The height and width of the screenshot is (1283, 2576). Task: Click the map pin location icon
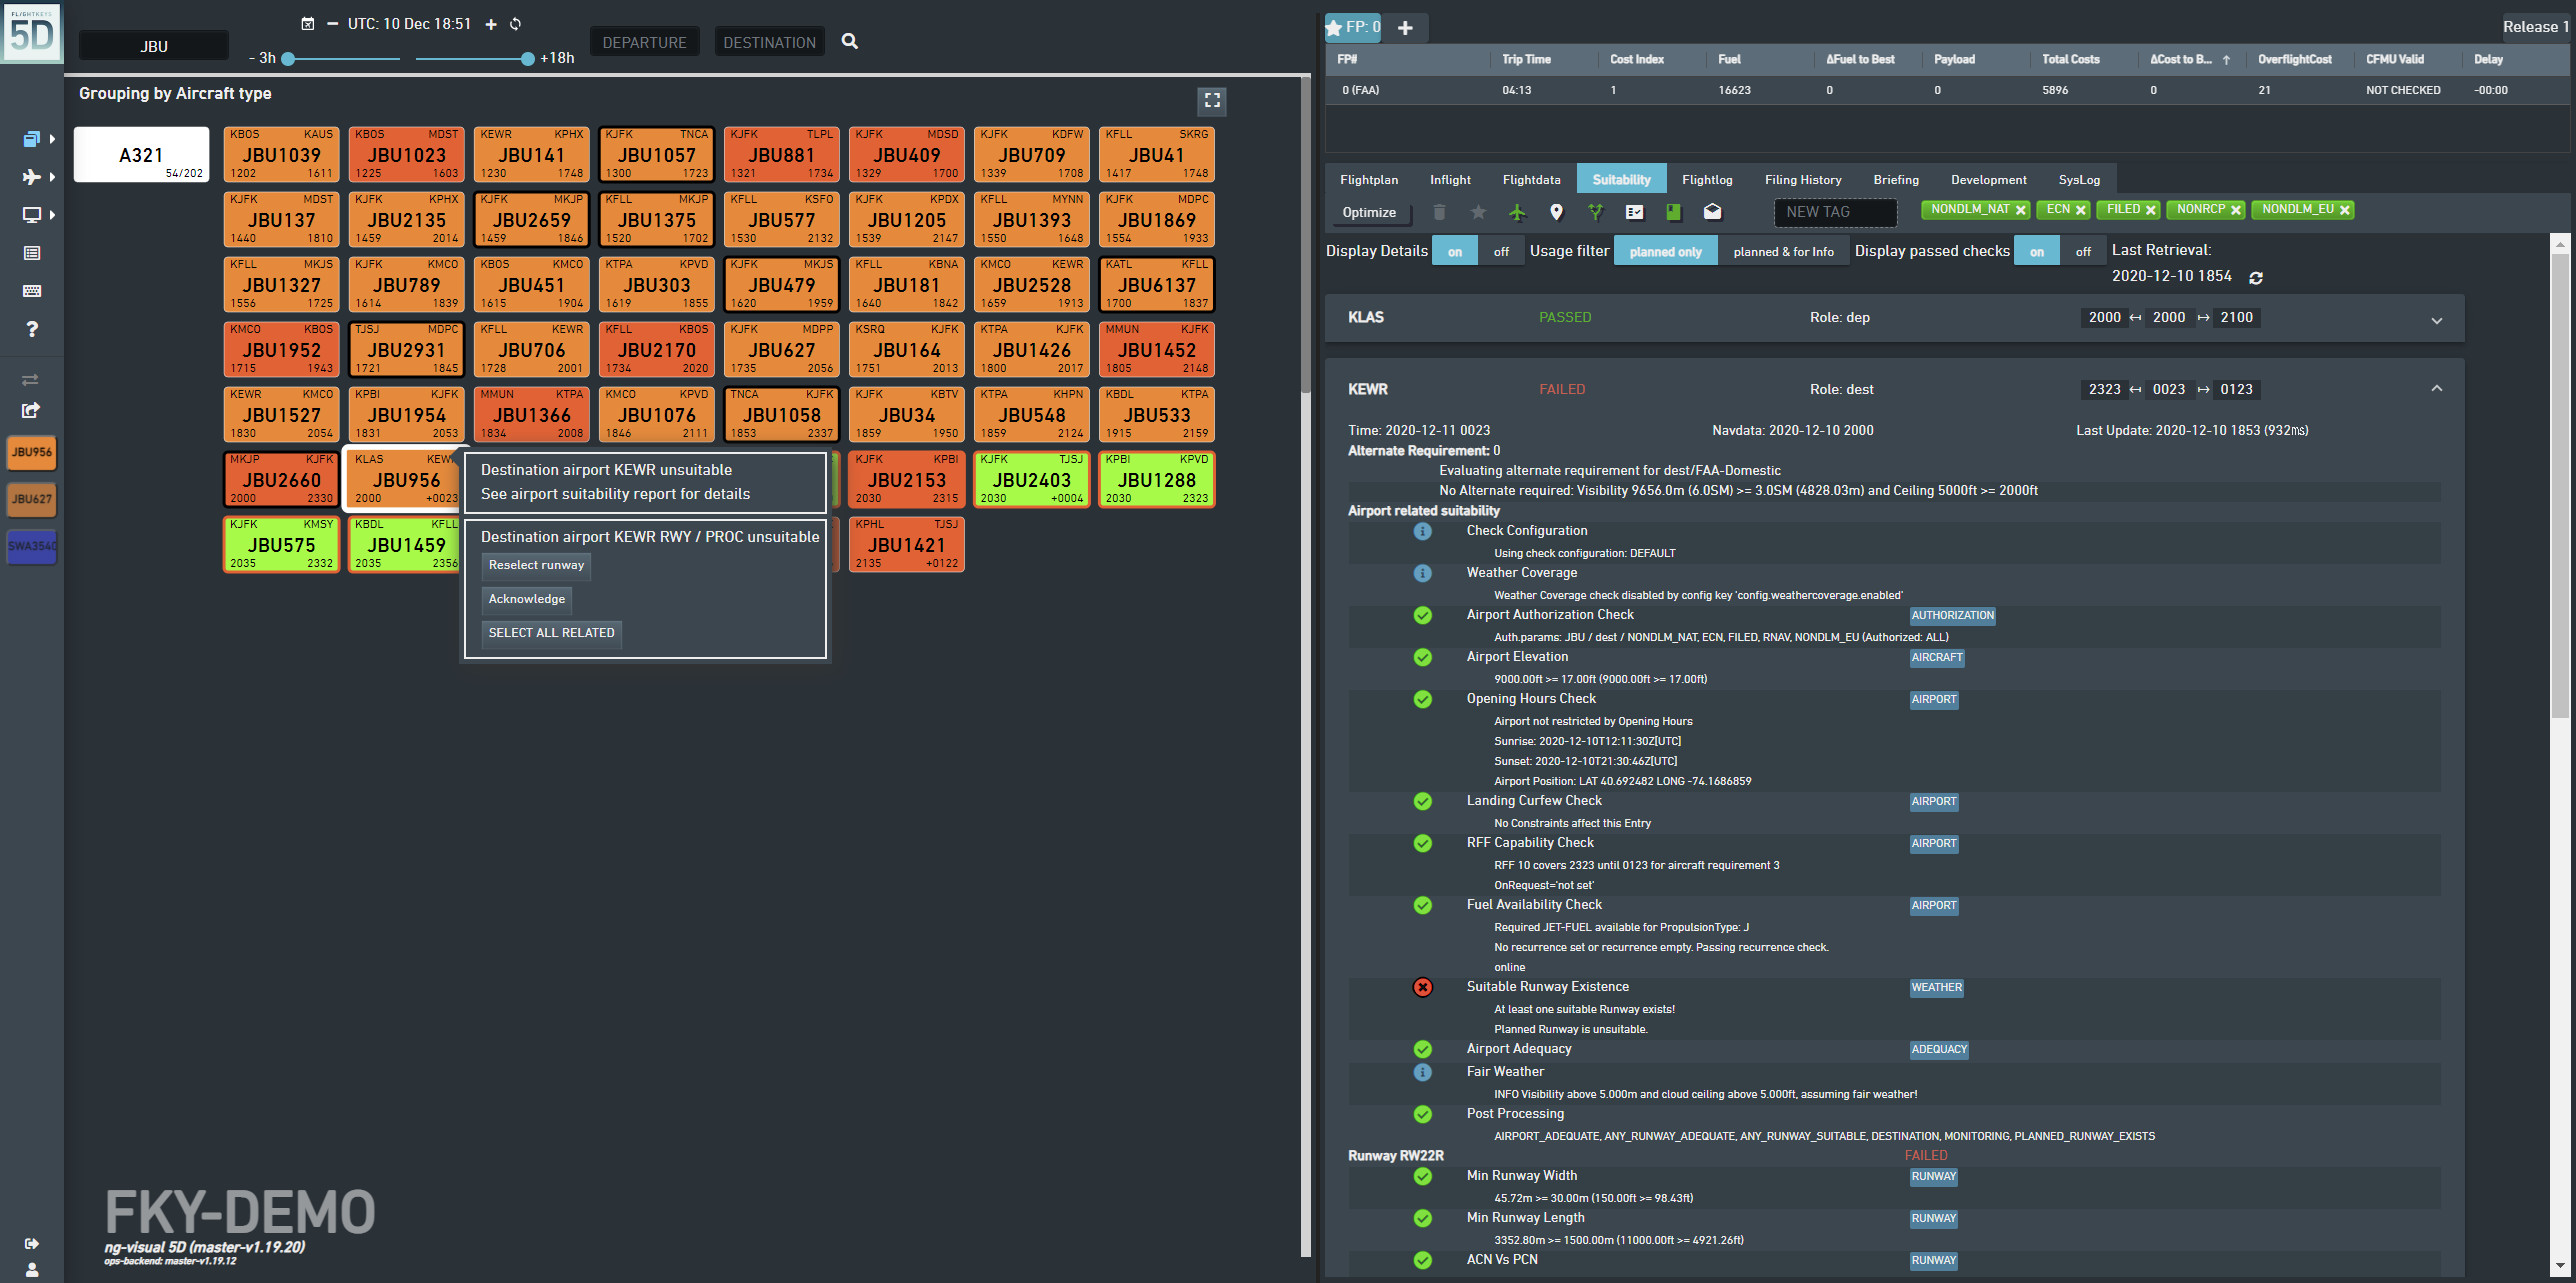coord(1556,212)
